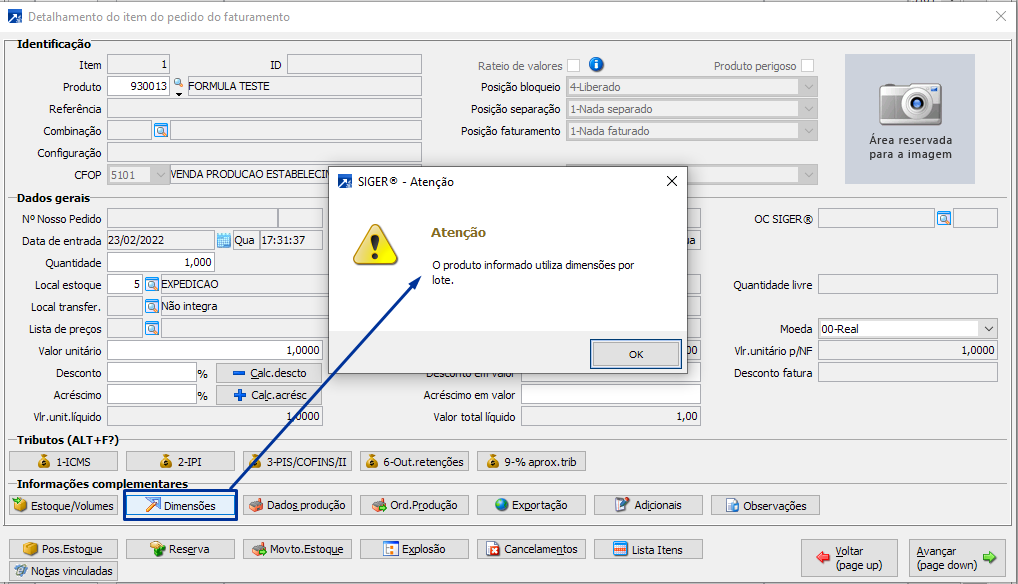Expand Posição faturamento dropdown
Image resolution: width=1018 pixels, height=584 pixels.
(x=808, y=130)
